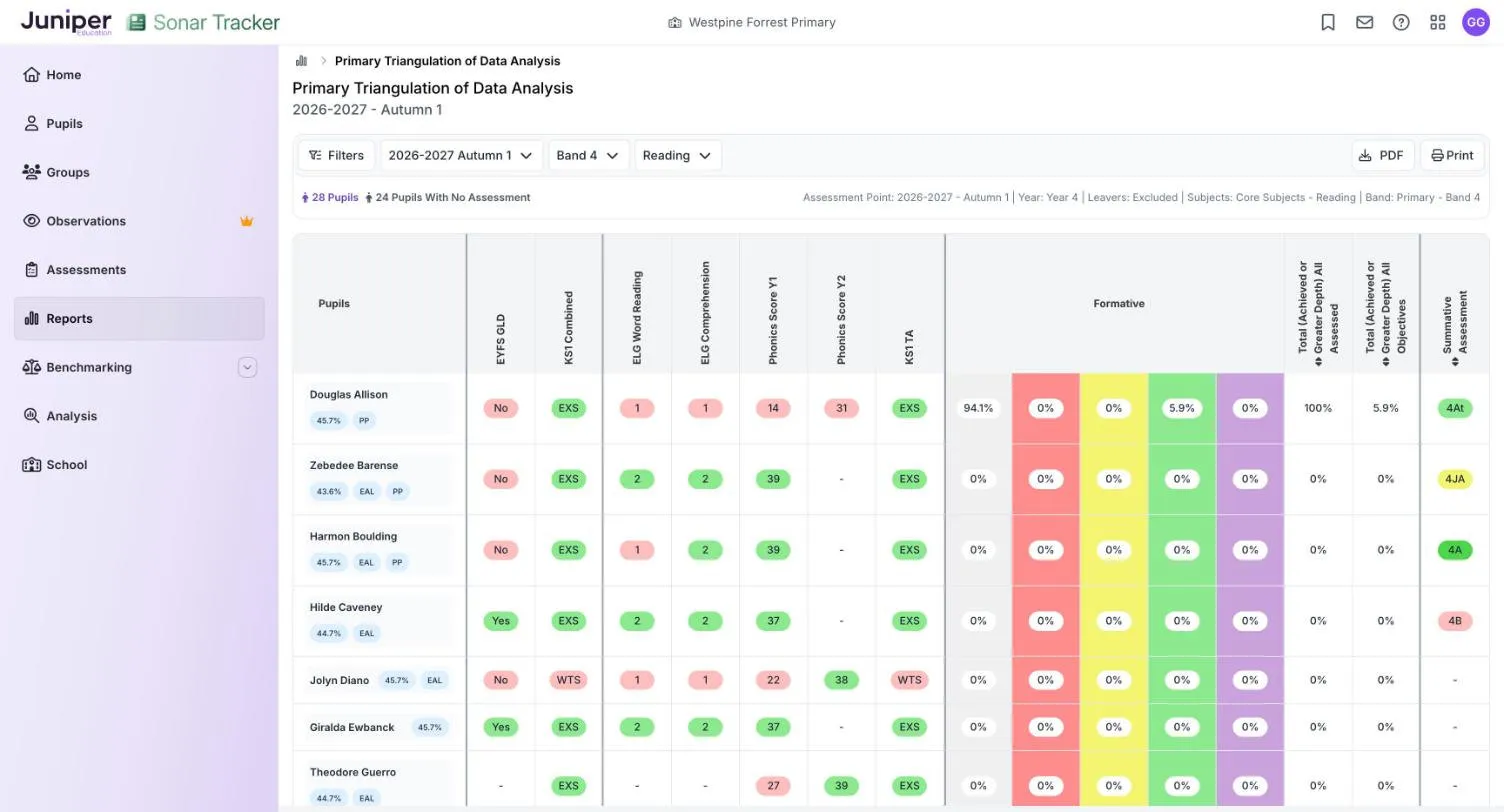Open the bookmark icon in top bar

[1328, 22]
